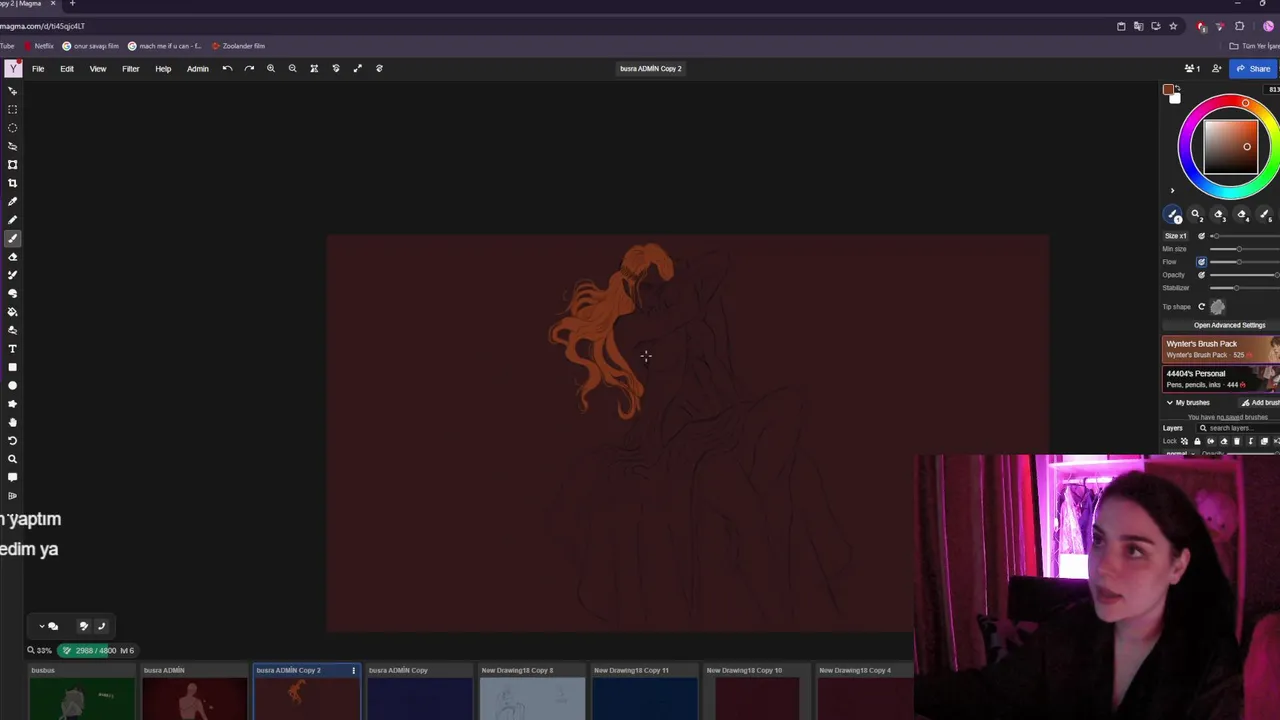Screen dimensions: 1280x720
Task: Select the Pencil tool
Action: [x=13, y=220]
